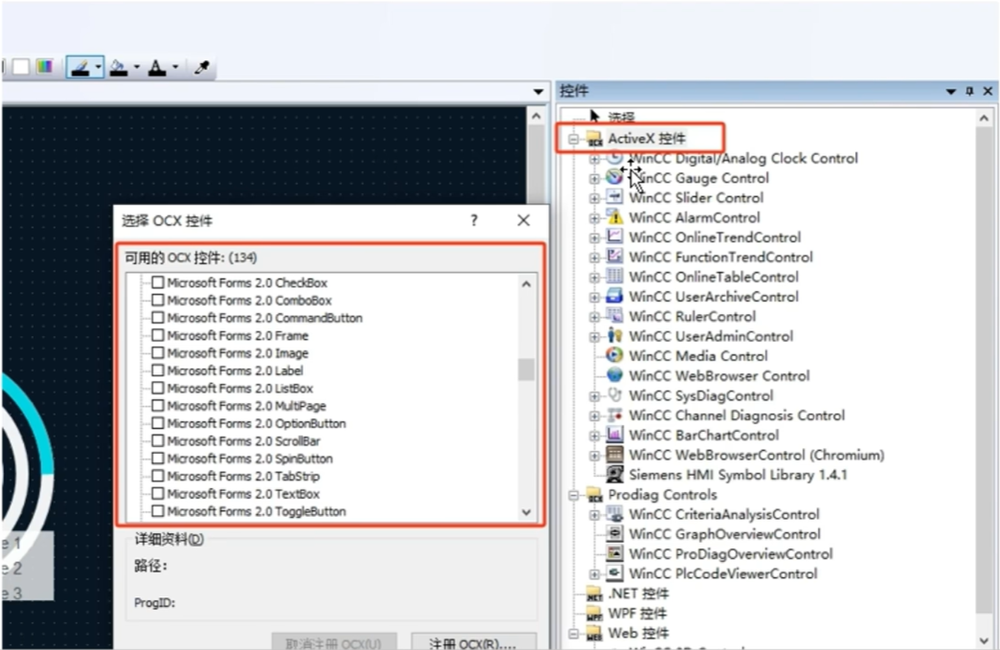Image resolution: width=1000 pixels, height=650 pixels.
Task: Enable Microsoft Forms 2.0 ListBox checkbox
Action: point(157,388)
